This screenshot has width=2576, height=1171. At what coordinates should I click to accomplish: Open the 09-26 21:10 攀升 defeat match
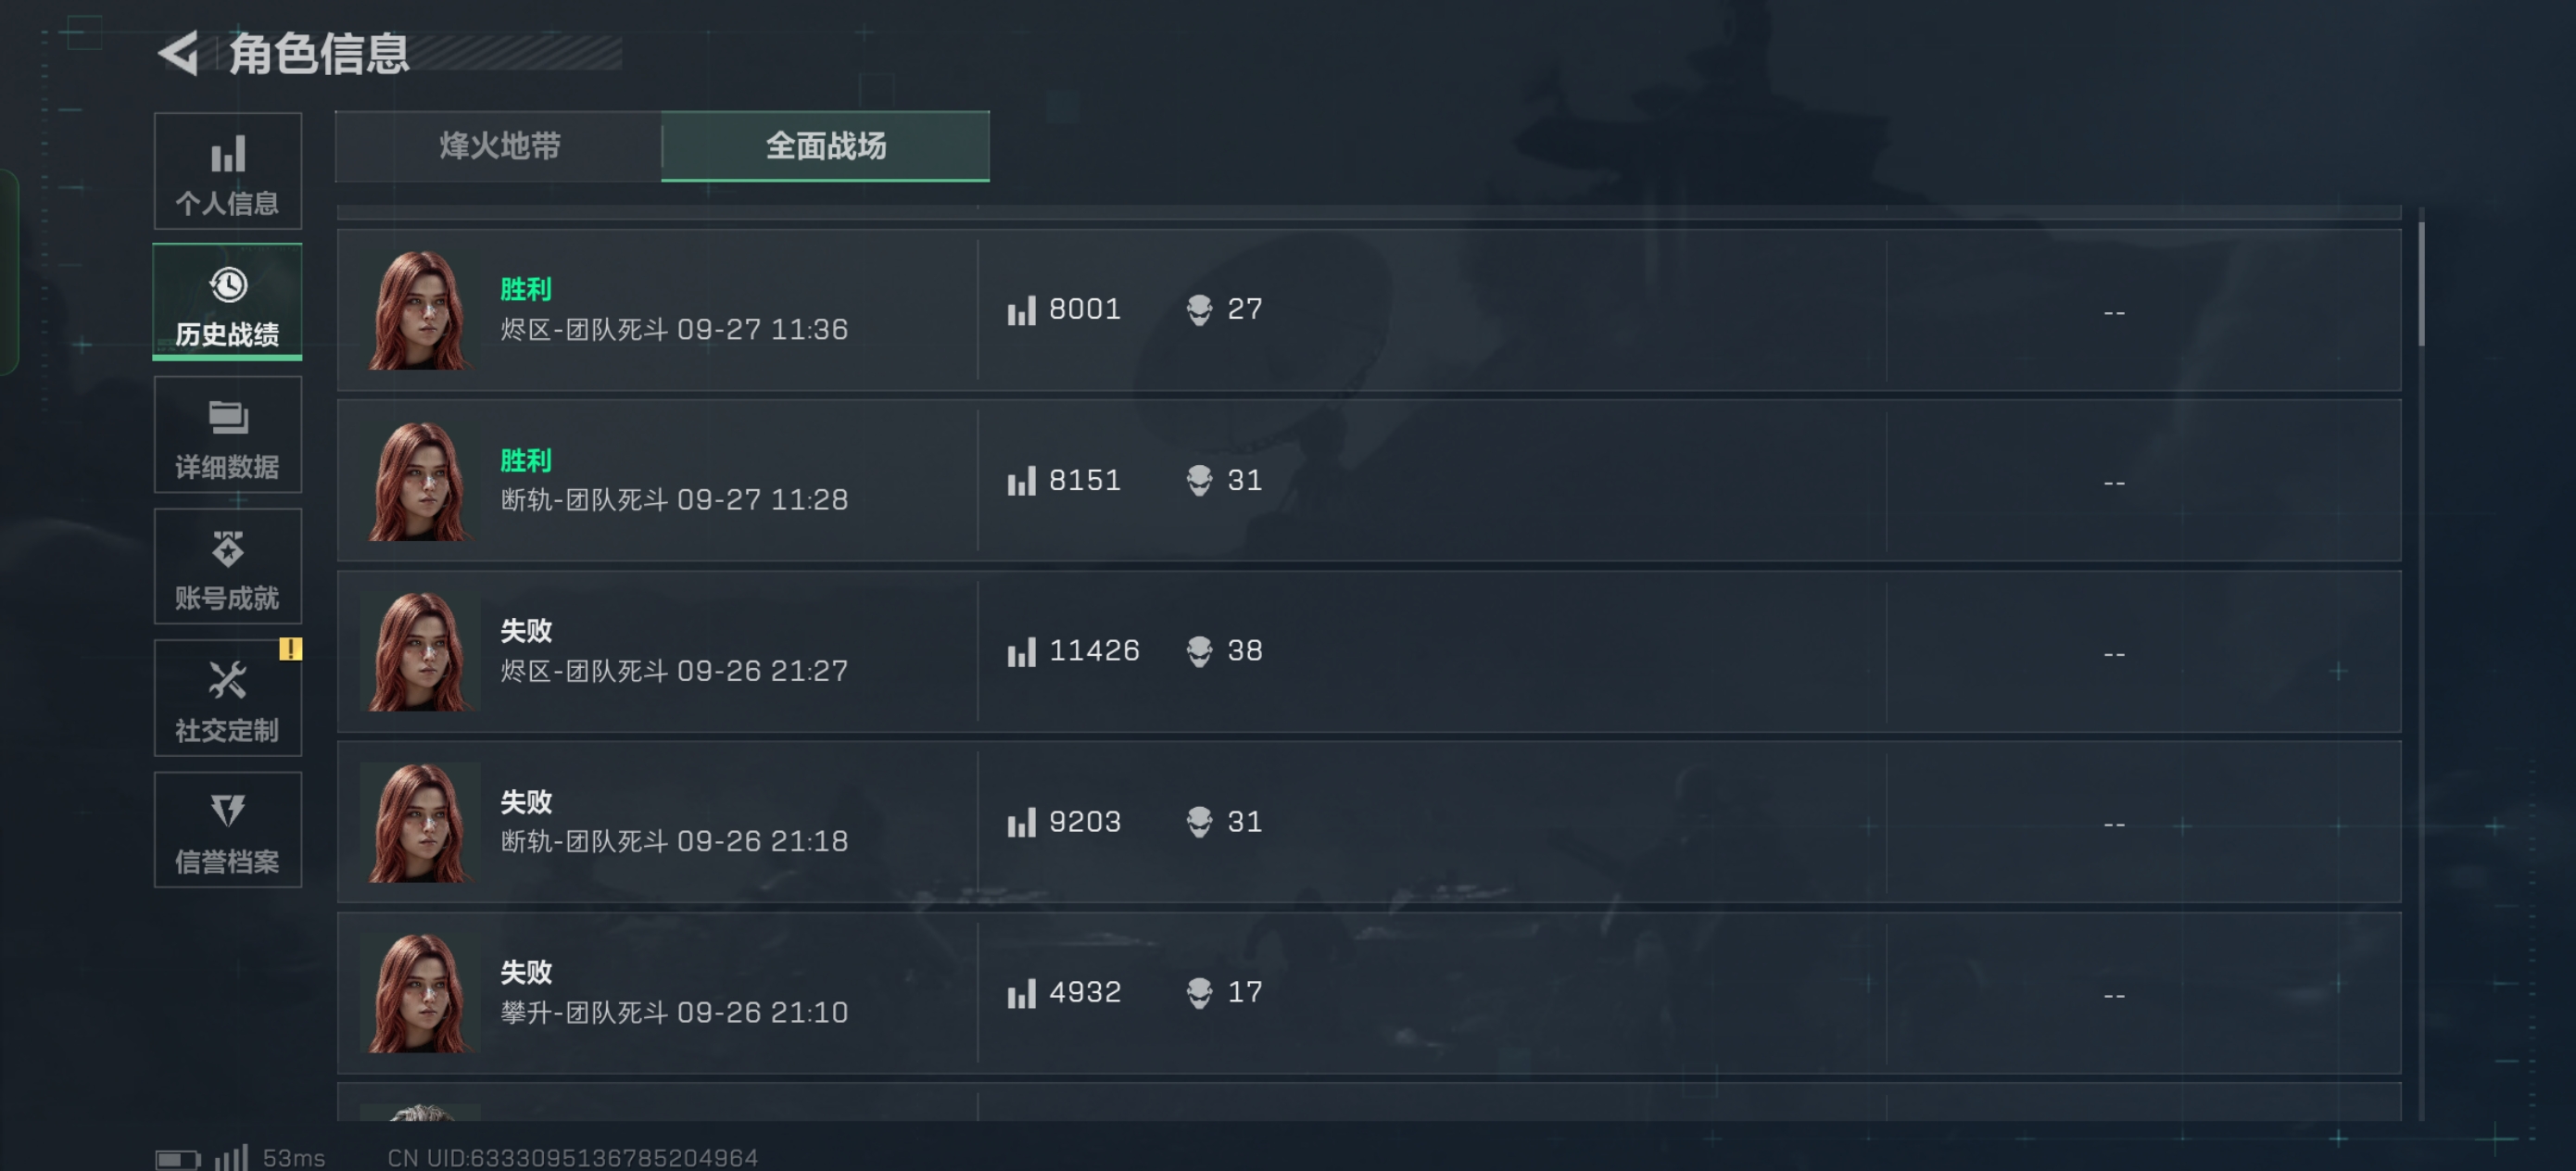tap(1368, 993)
